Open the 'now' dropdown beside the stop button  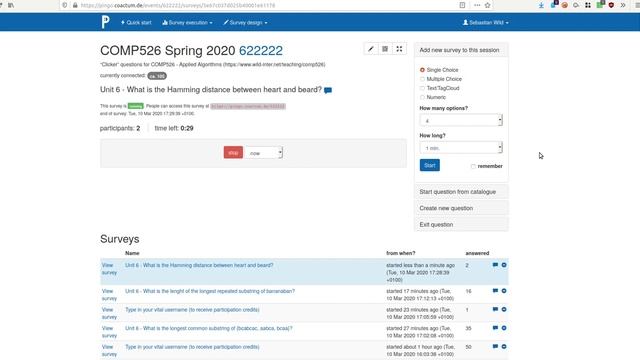263,153
